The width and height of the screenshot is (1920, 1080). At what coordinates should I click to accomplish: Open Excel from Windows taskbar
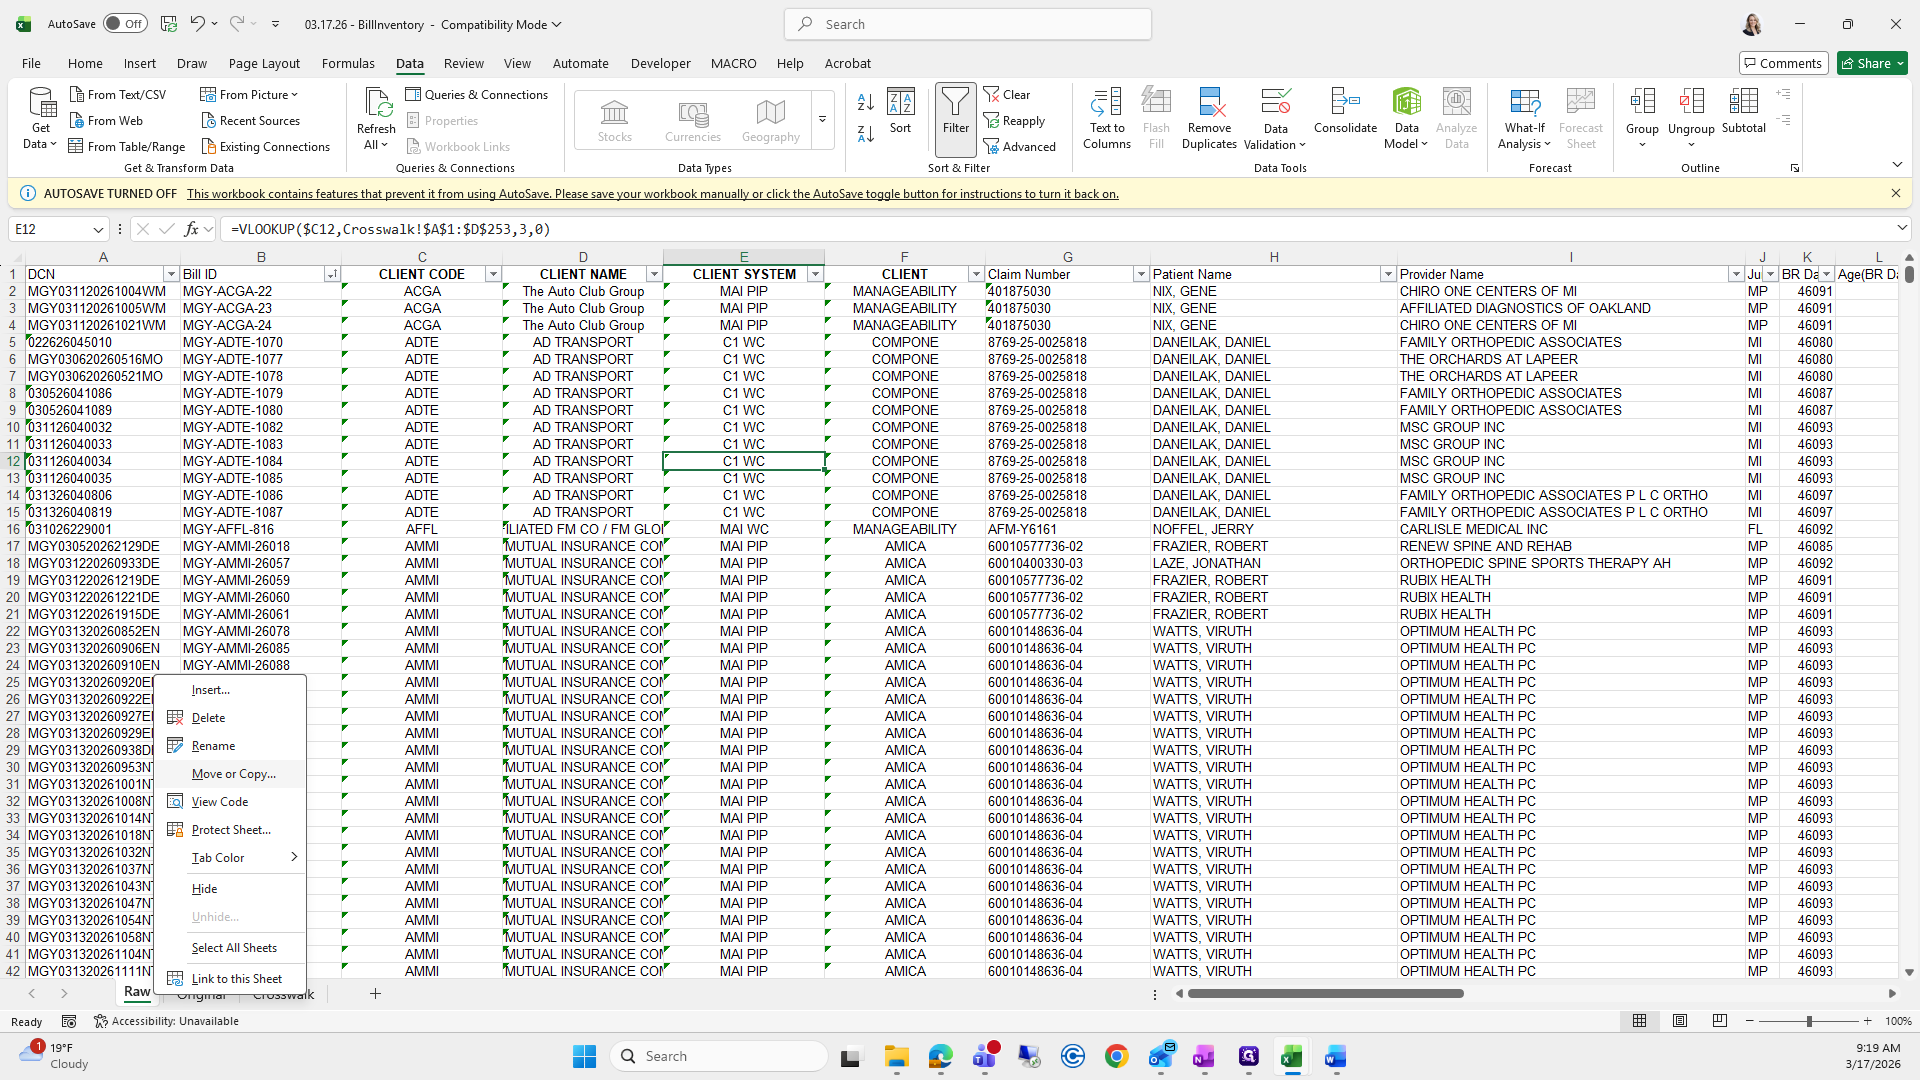[1291, 1056]
